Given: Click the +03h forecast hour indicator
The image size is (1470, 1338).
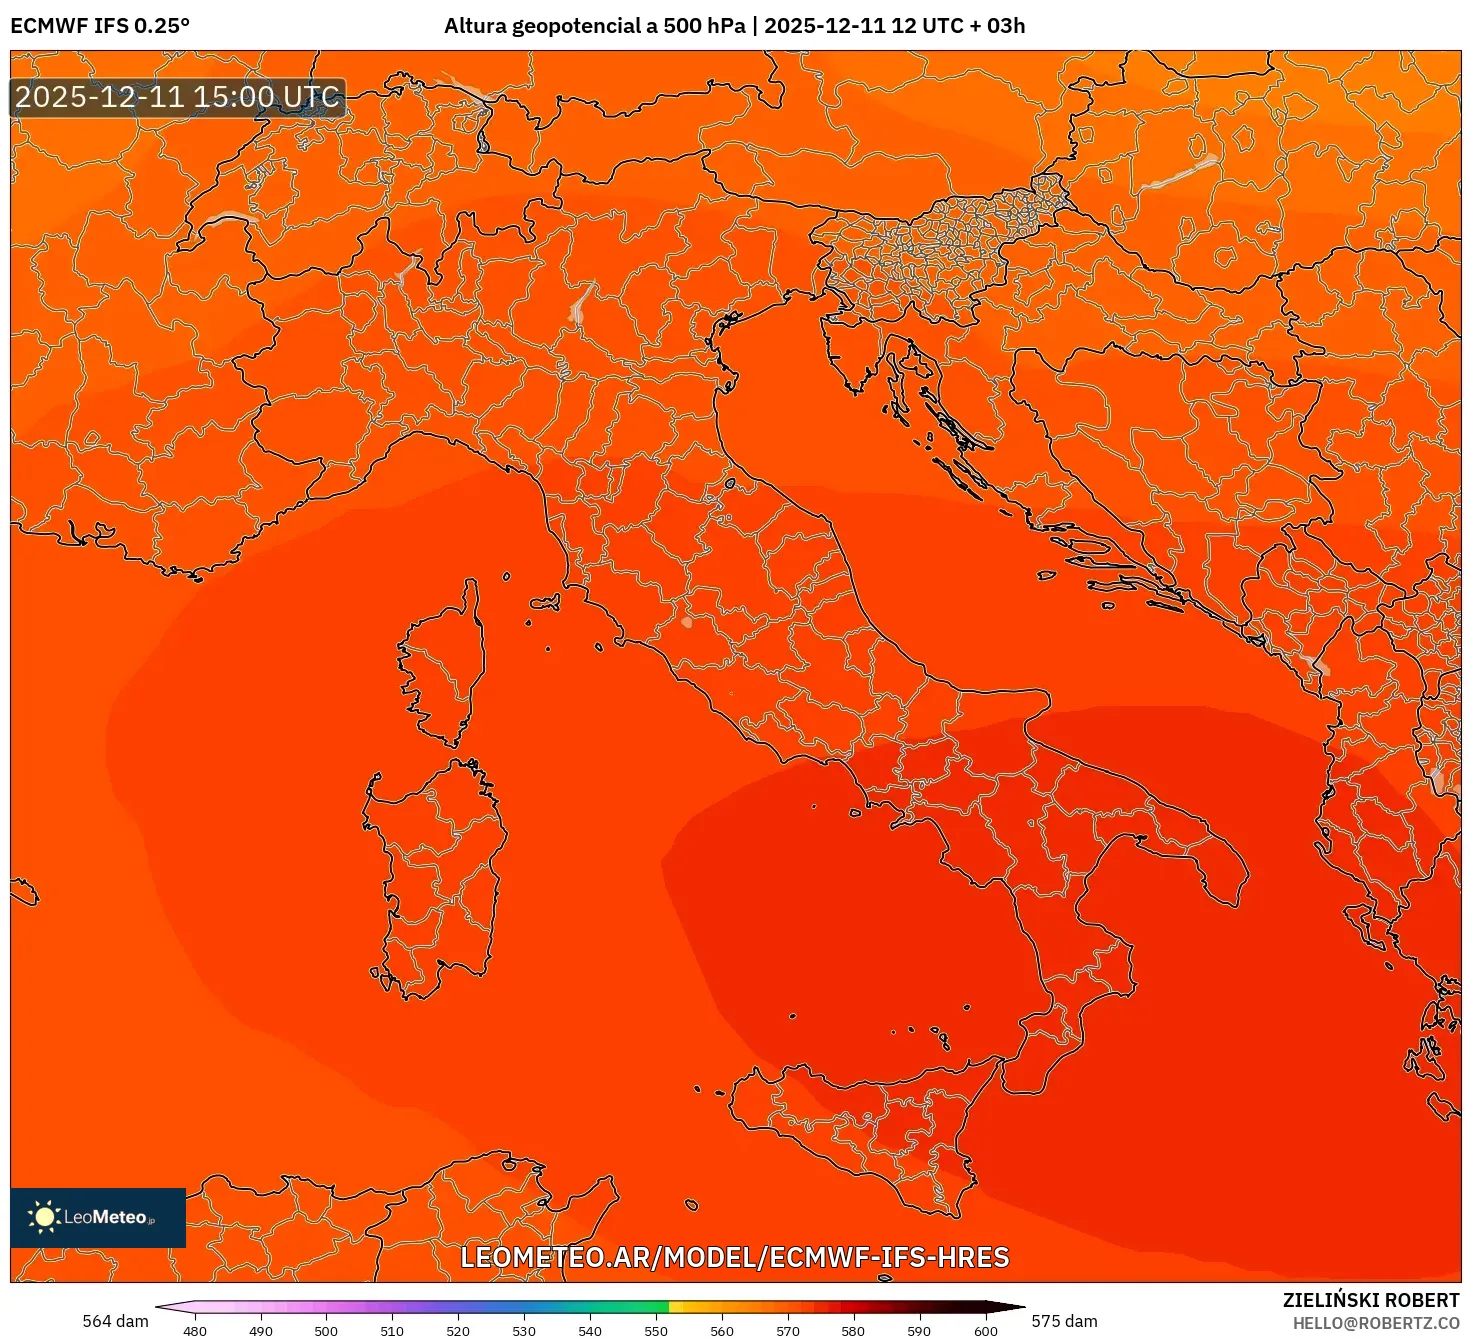Looking at the screenshot, I should 997,27.
